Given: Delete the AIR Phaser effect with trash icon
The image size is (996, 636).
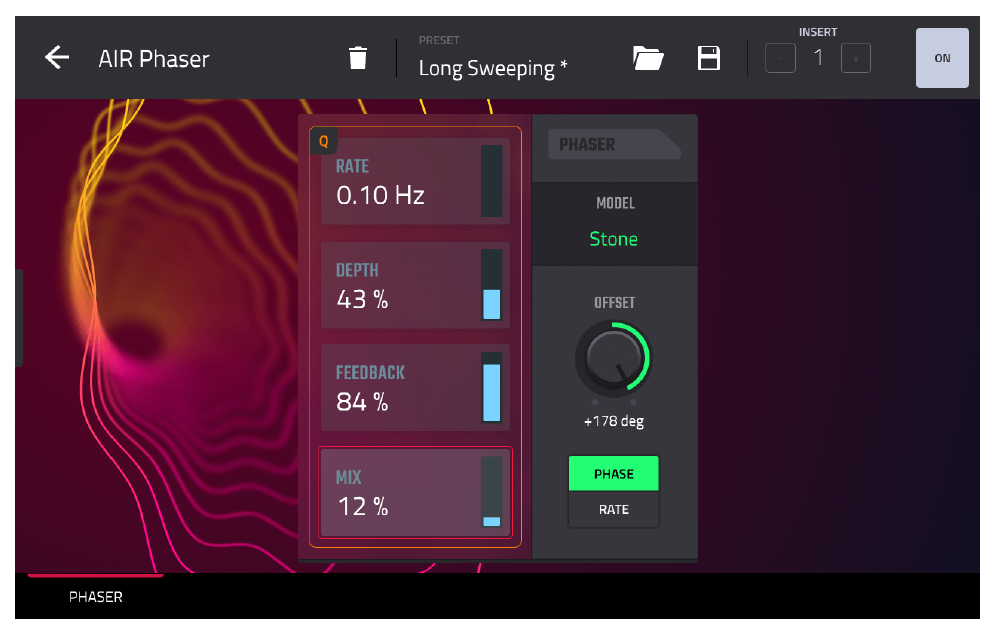Looking at the screenshot, I should click(358, 58).
